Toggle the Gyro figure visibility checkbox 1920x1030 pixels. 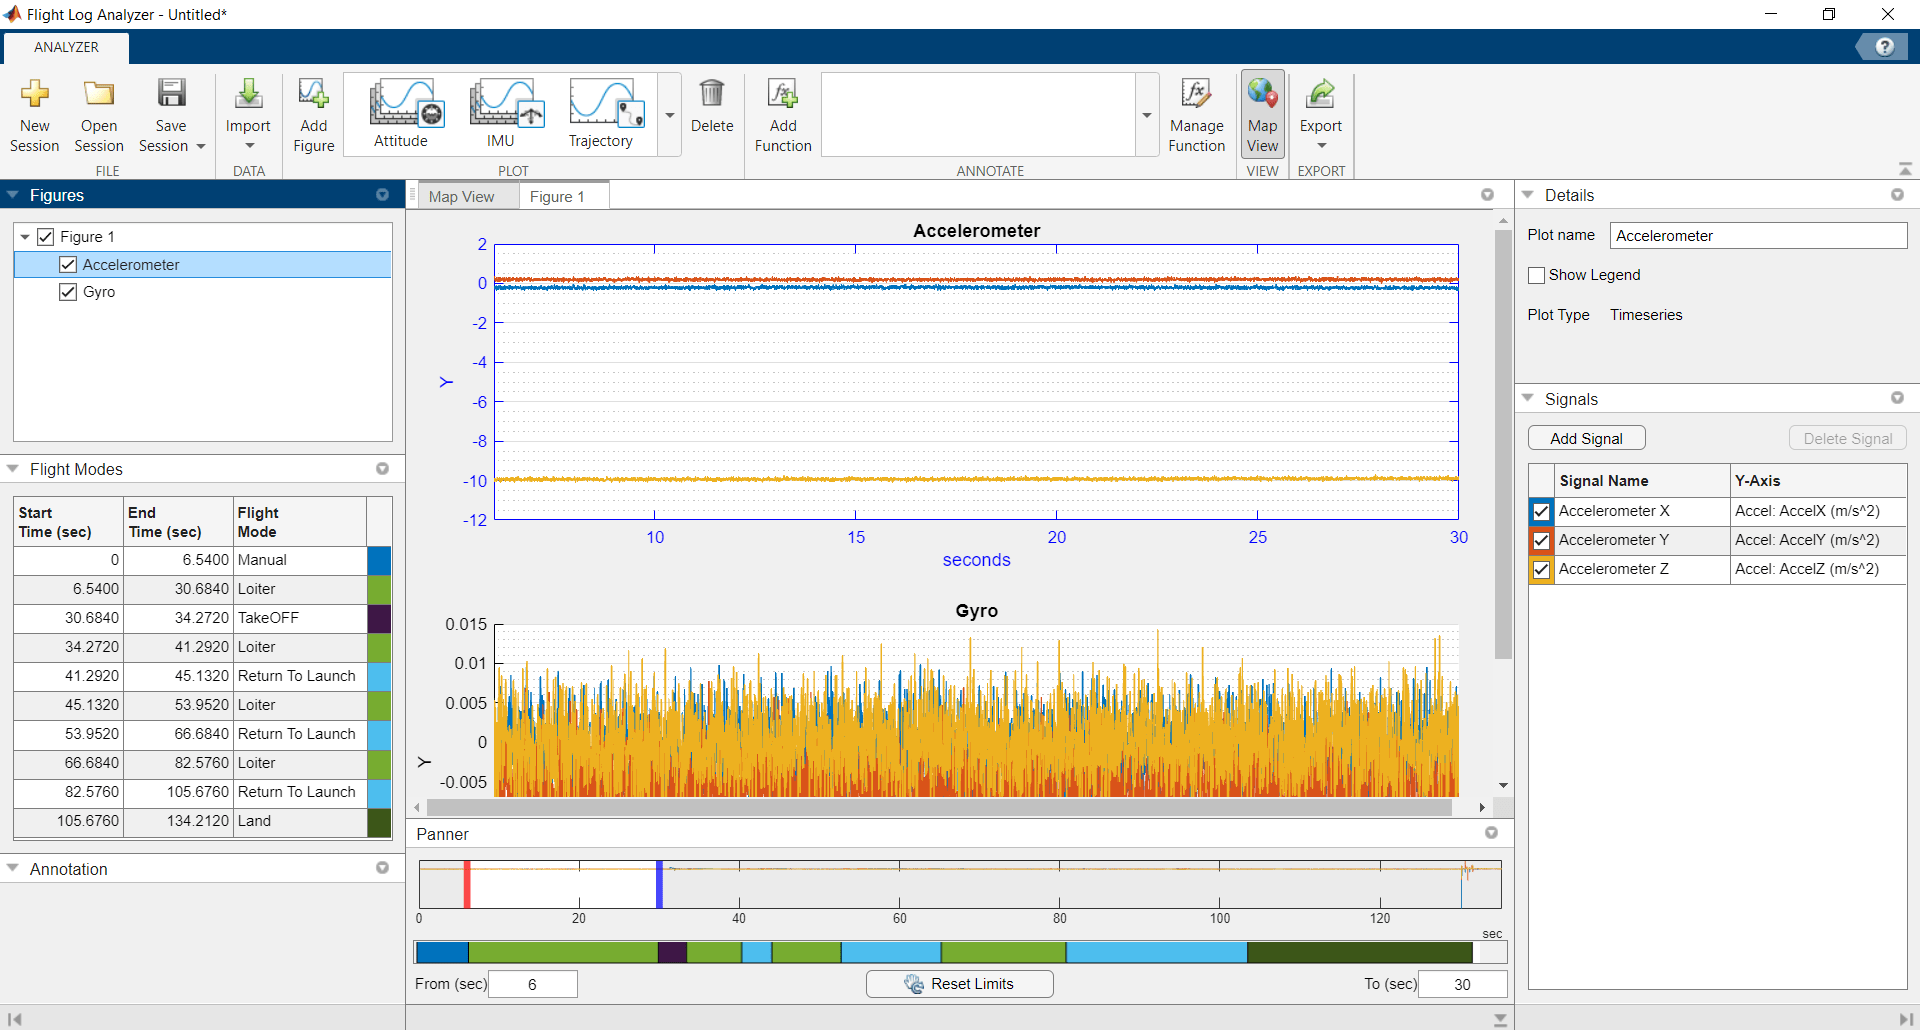(67, 291)
